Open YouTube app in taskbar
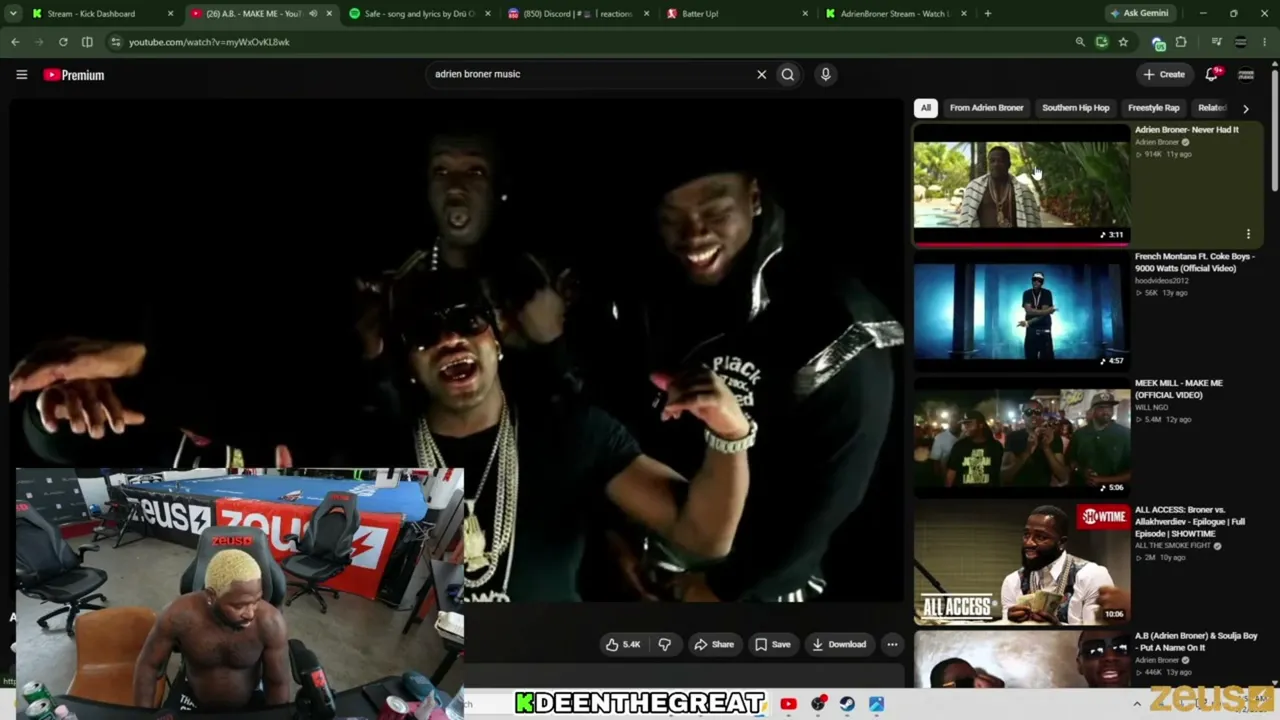Image resolution: width=1280 pixels, height=720 pixels. pyautogui.click(x=788, y=704)
